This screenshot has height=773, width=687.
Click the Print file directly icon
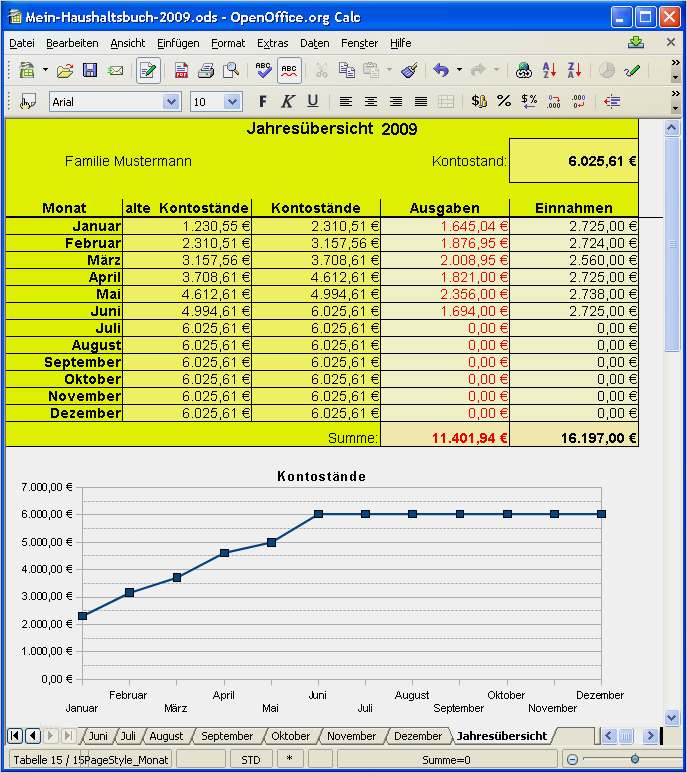tap(206, 71)
